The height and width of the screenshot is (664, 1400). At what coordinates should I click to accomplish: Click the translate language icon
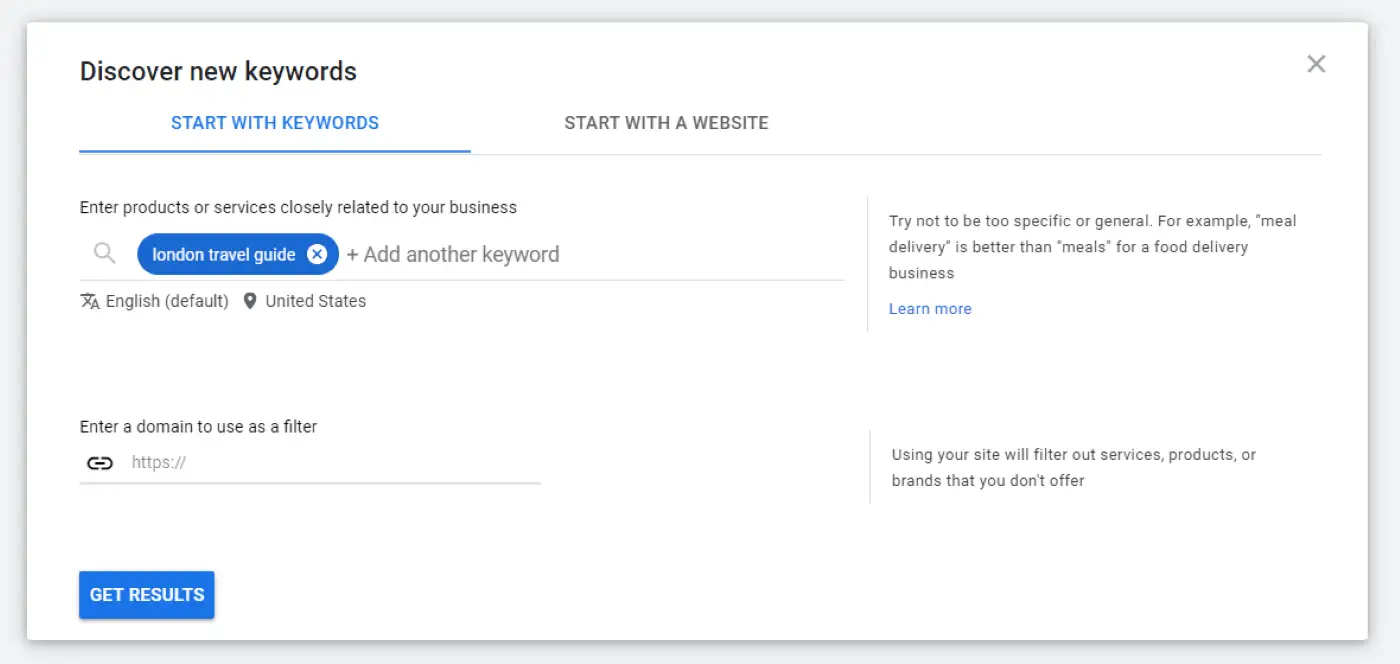[x=90, y=301]
